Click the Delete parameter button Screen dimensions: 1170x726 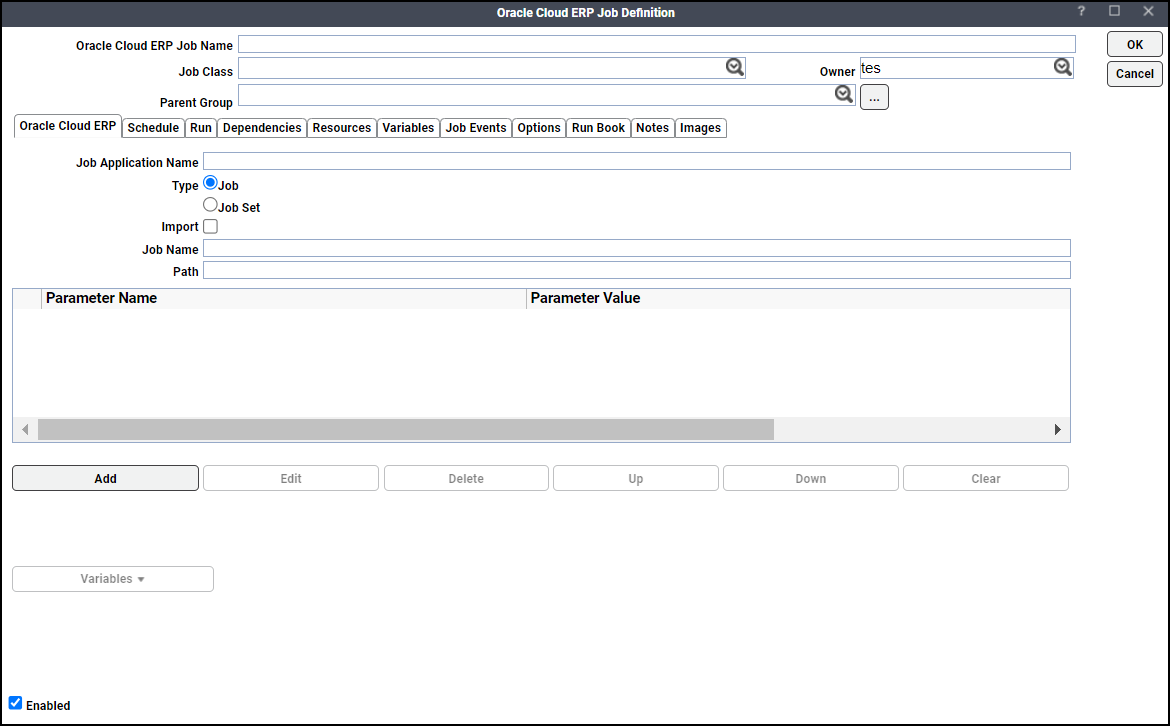[466, 478]
